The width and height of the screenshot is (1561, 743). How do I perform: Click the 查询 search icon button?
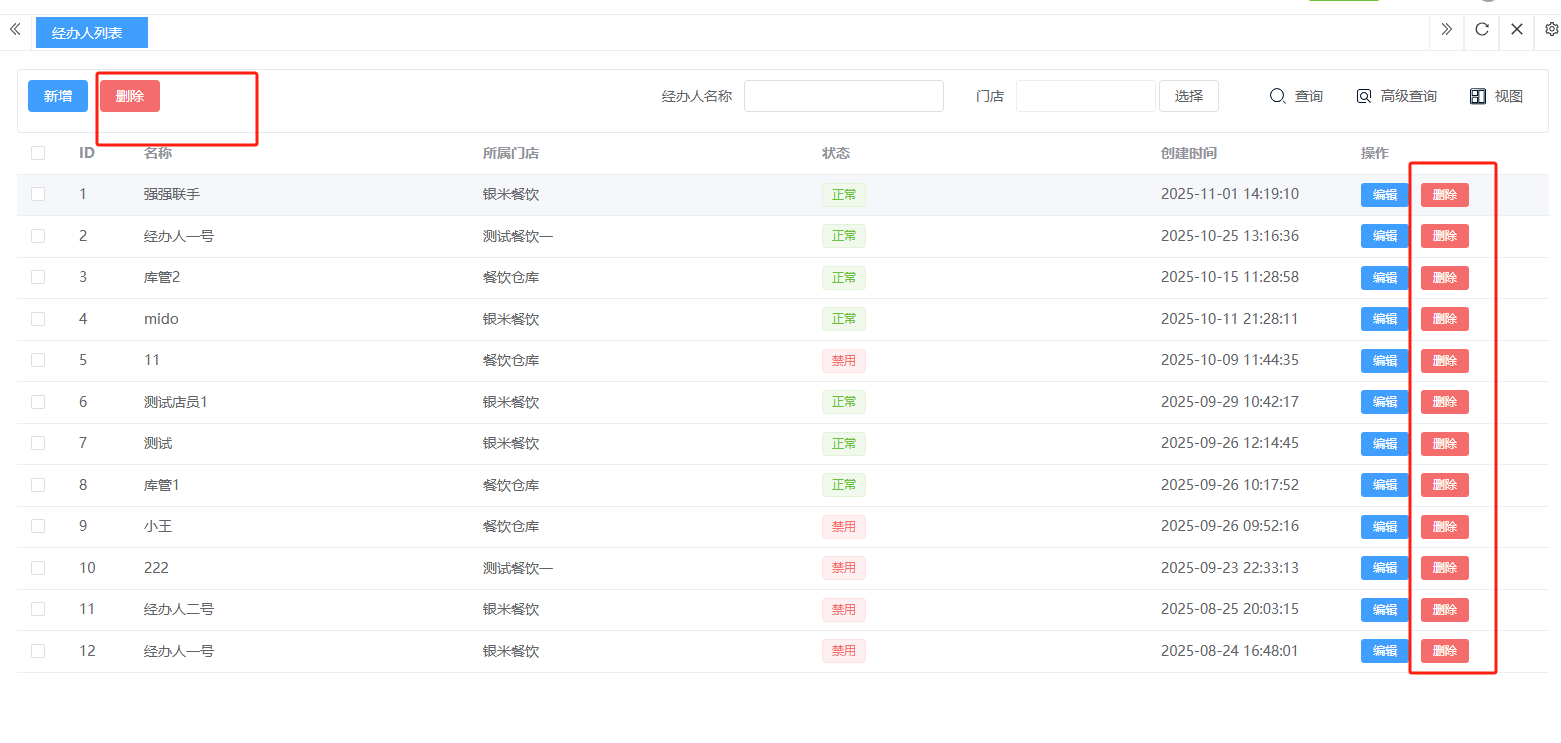[1296, 96]
